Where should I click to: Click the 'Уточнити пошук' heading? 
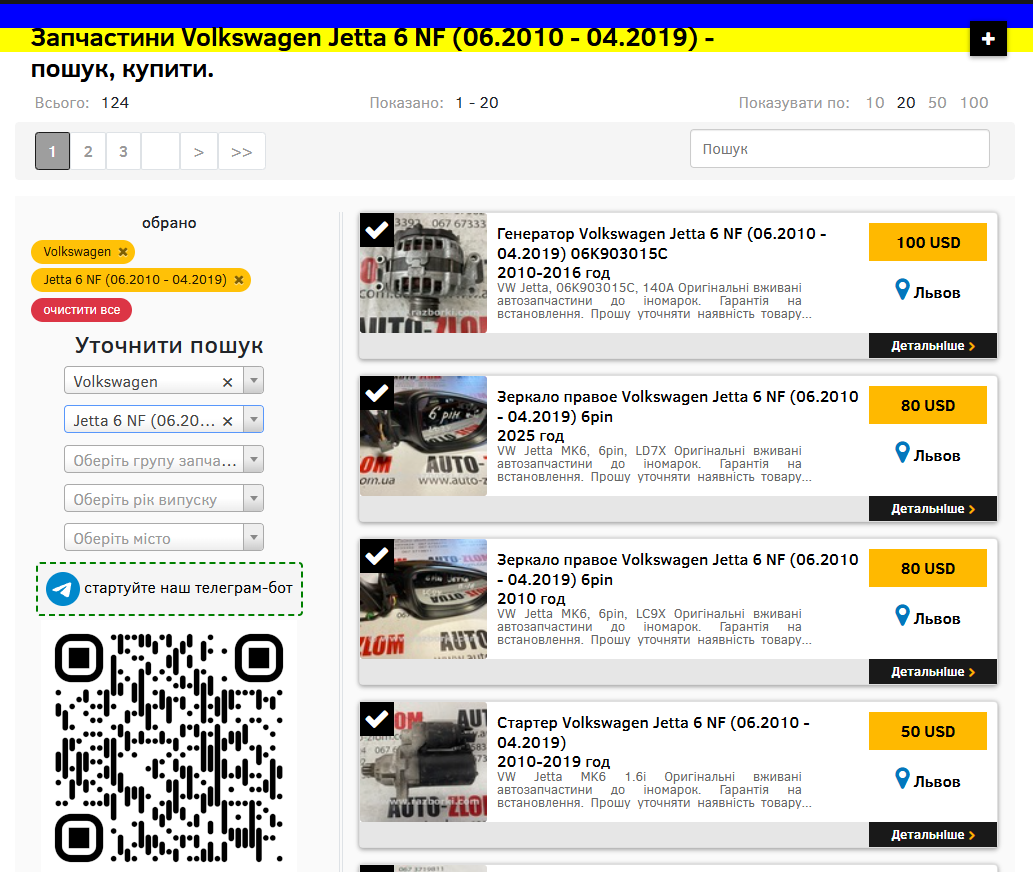[169, 345]
